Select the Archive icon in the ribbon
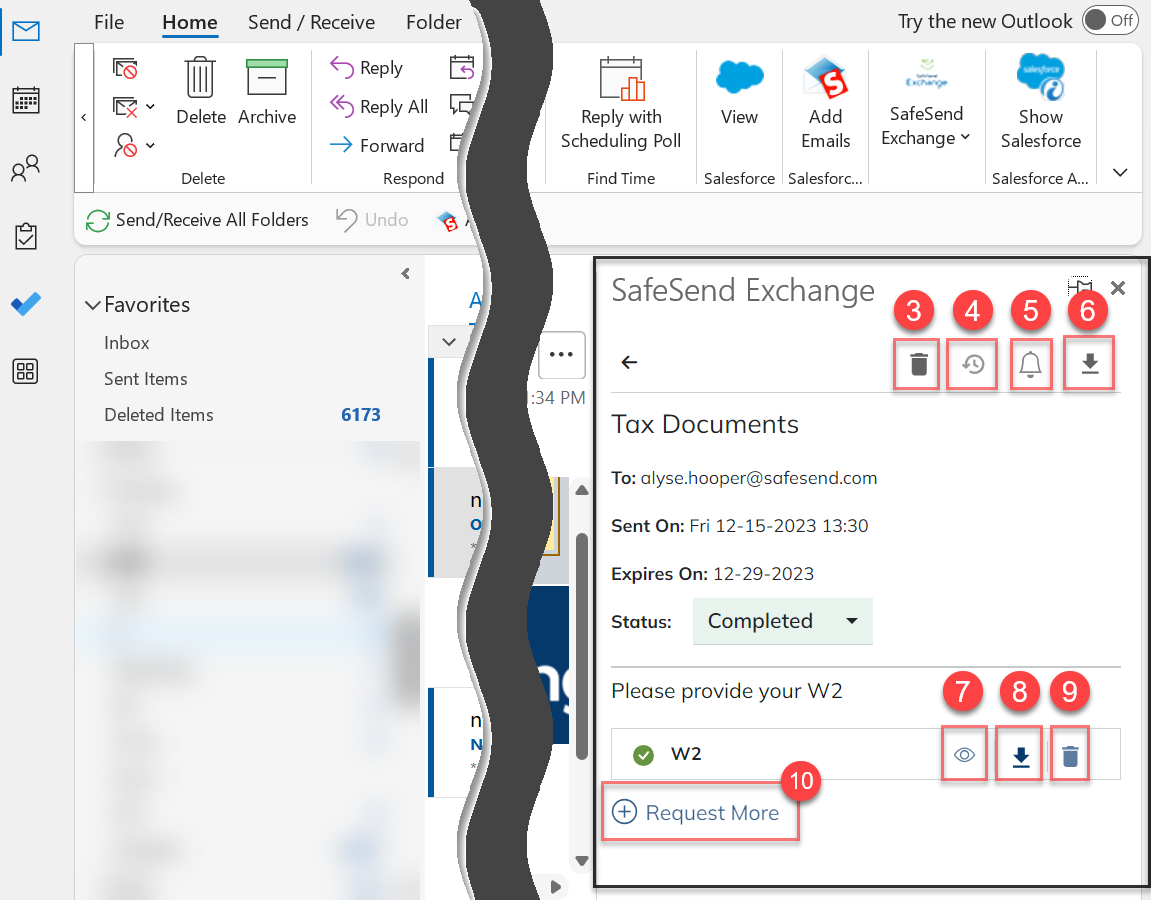 pos(266,90)
